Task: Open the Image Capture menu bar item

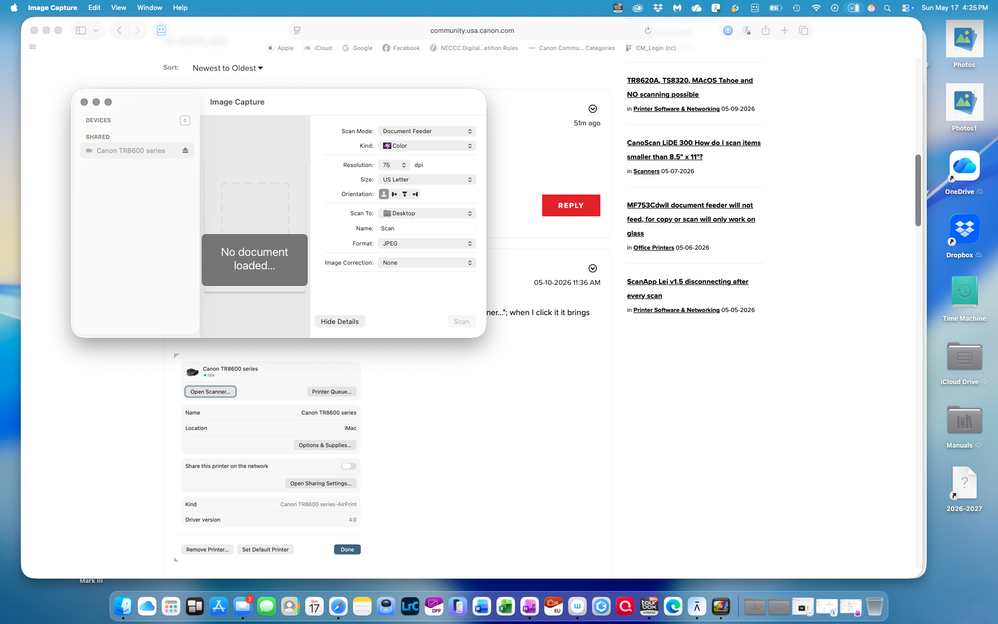Action: (x=52, y=8)
